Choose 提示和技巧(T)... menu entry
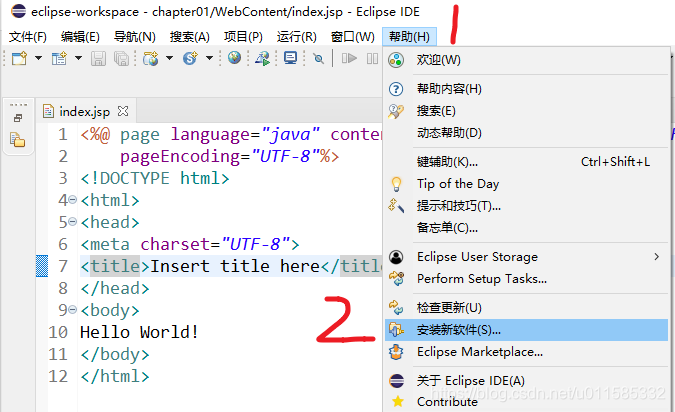675x412 pixels. point(526,206)
